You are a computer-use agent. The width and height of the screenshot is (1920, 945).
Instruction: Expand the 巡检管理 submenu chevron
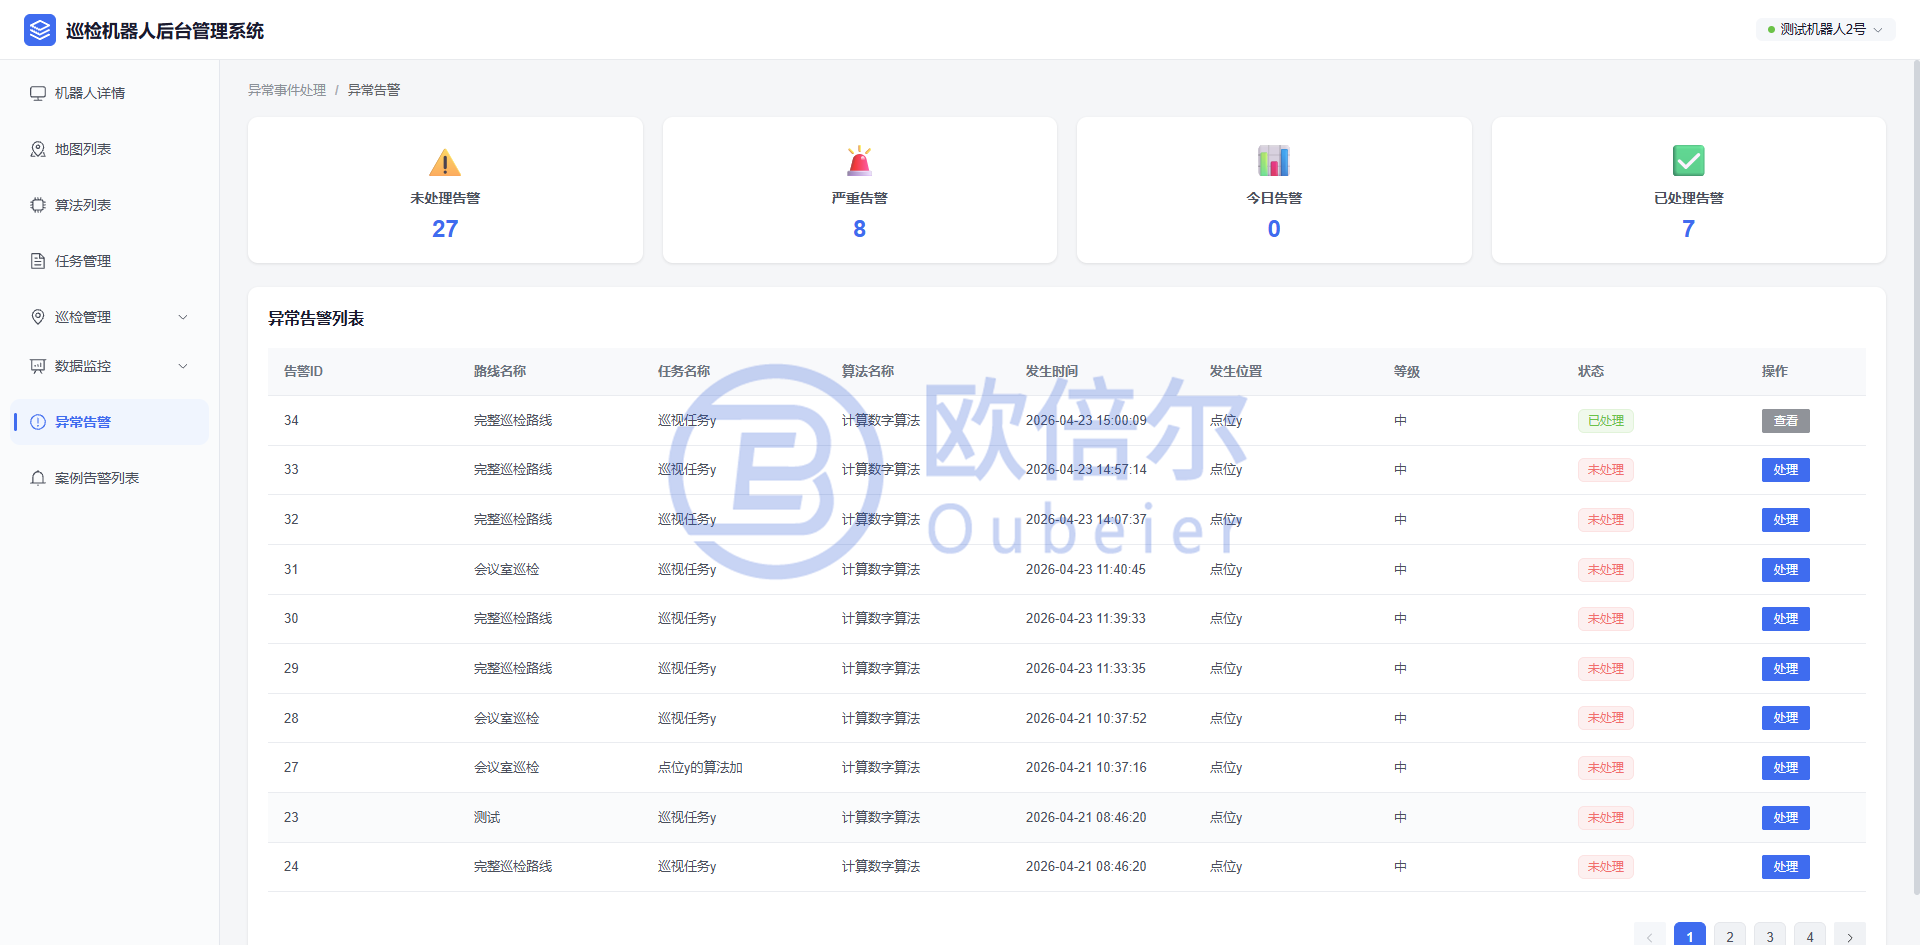point(183,317)
